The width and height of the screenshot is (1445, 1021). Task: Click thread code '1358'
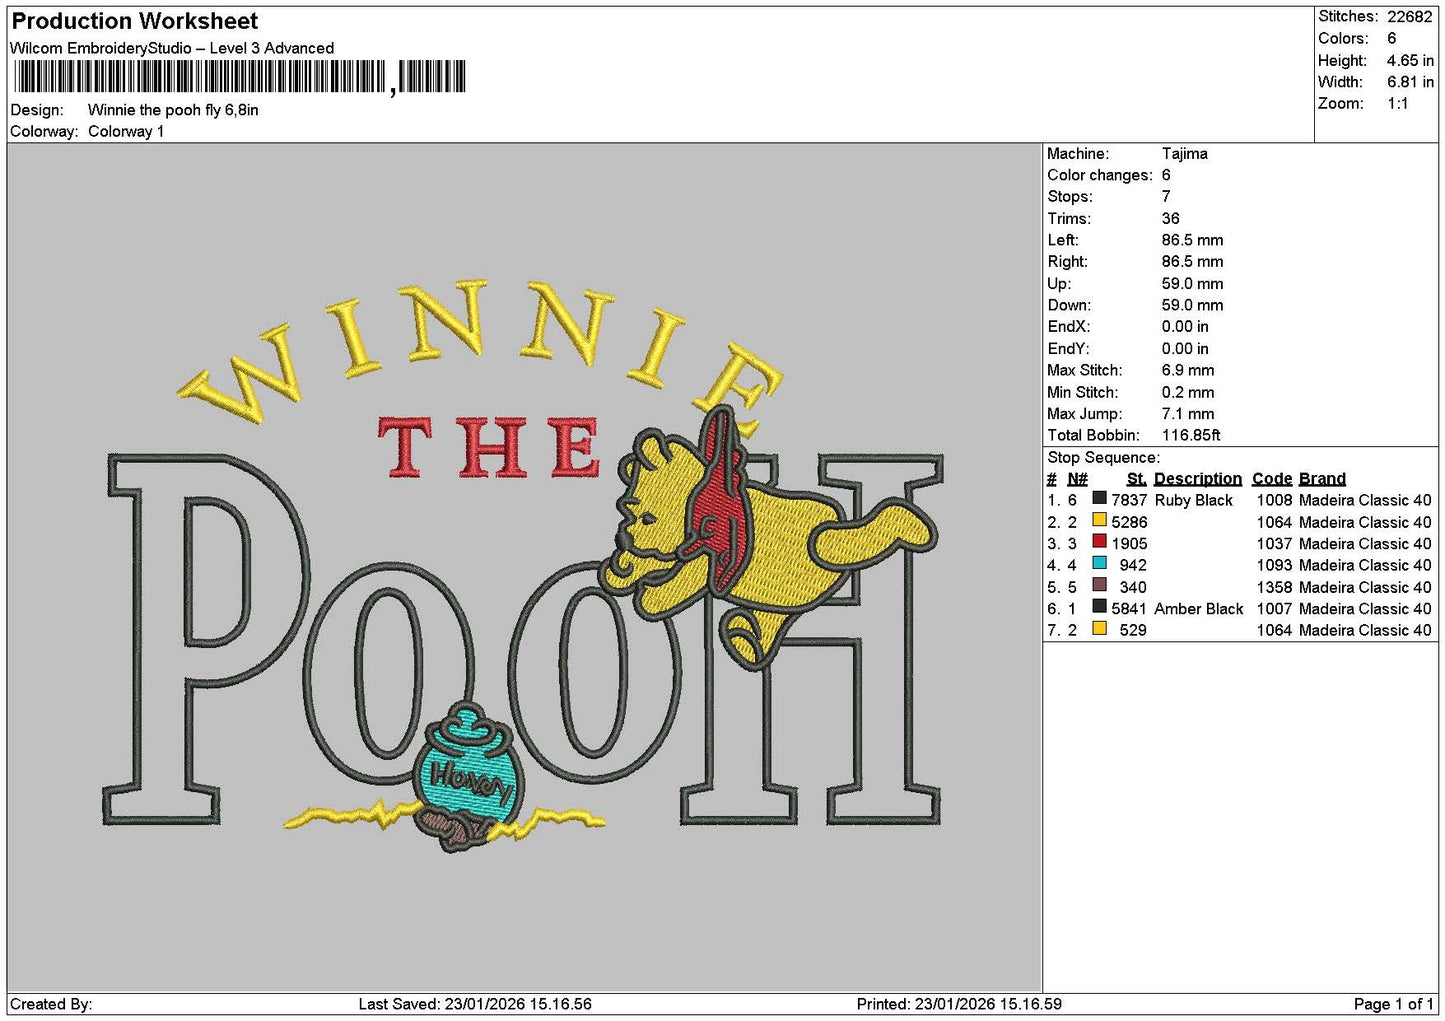tap(1275, 587)
